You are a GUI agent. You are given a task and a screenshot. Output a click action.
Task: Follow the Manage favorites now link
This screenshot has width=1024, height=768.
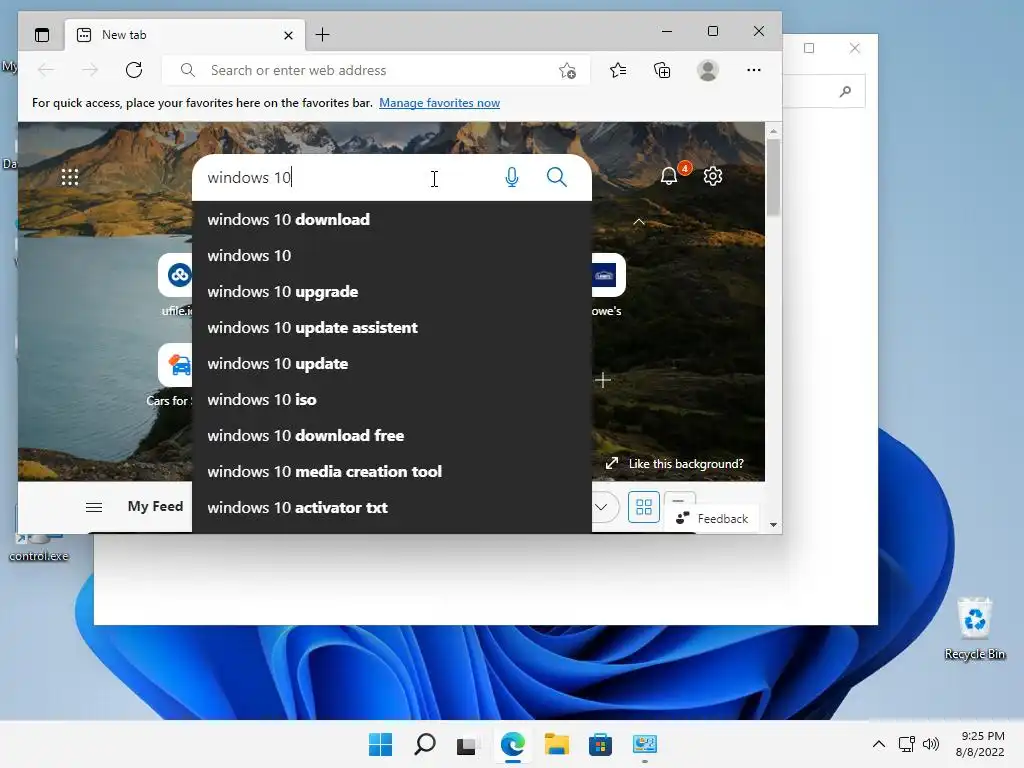coord(440,103)
